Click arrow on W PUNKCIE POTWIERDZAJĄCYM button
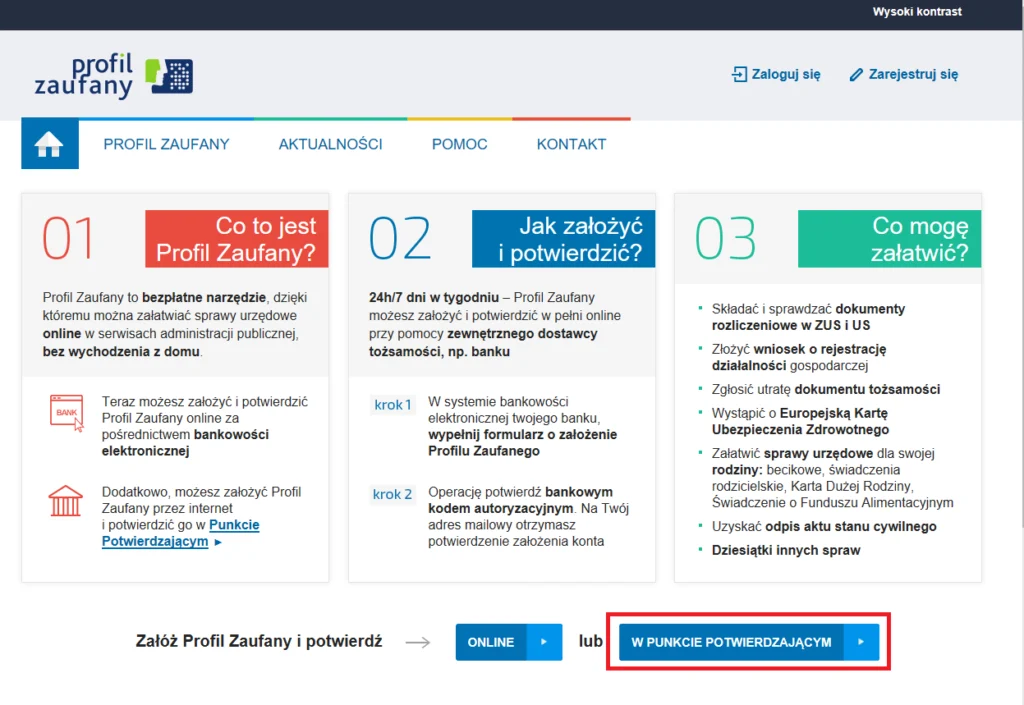Viewport: 1024px width, 705px height. click(861, 642)
